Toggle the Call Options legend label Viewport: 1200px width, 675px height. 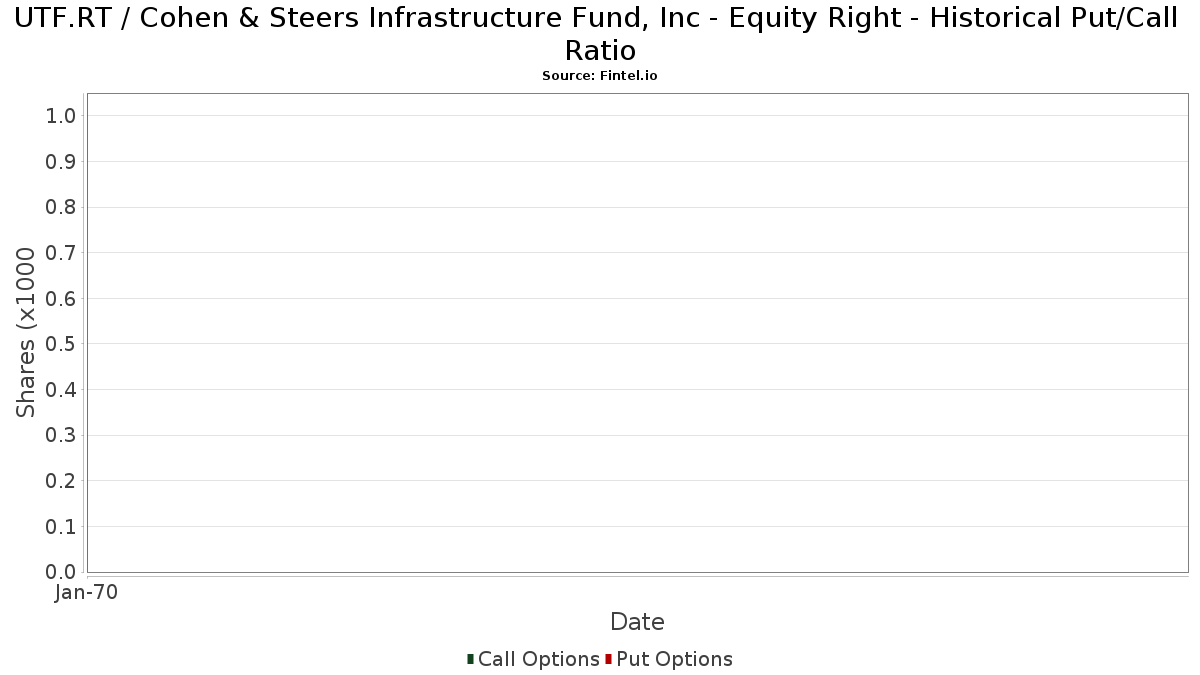(x=538, y=659)
